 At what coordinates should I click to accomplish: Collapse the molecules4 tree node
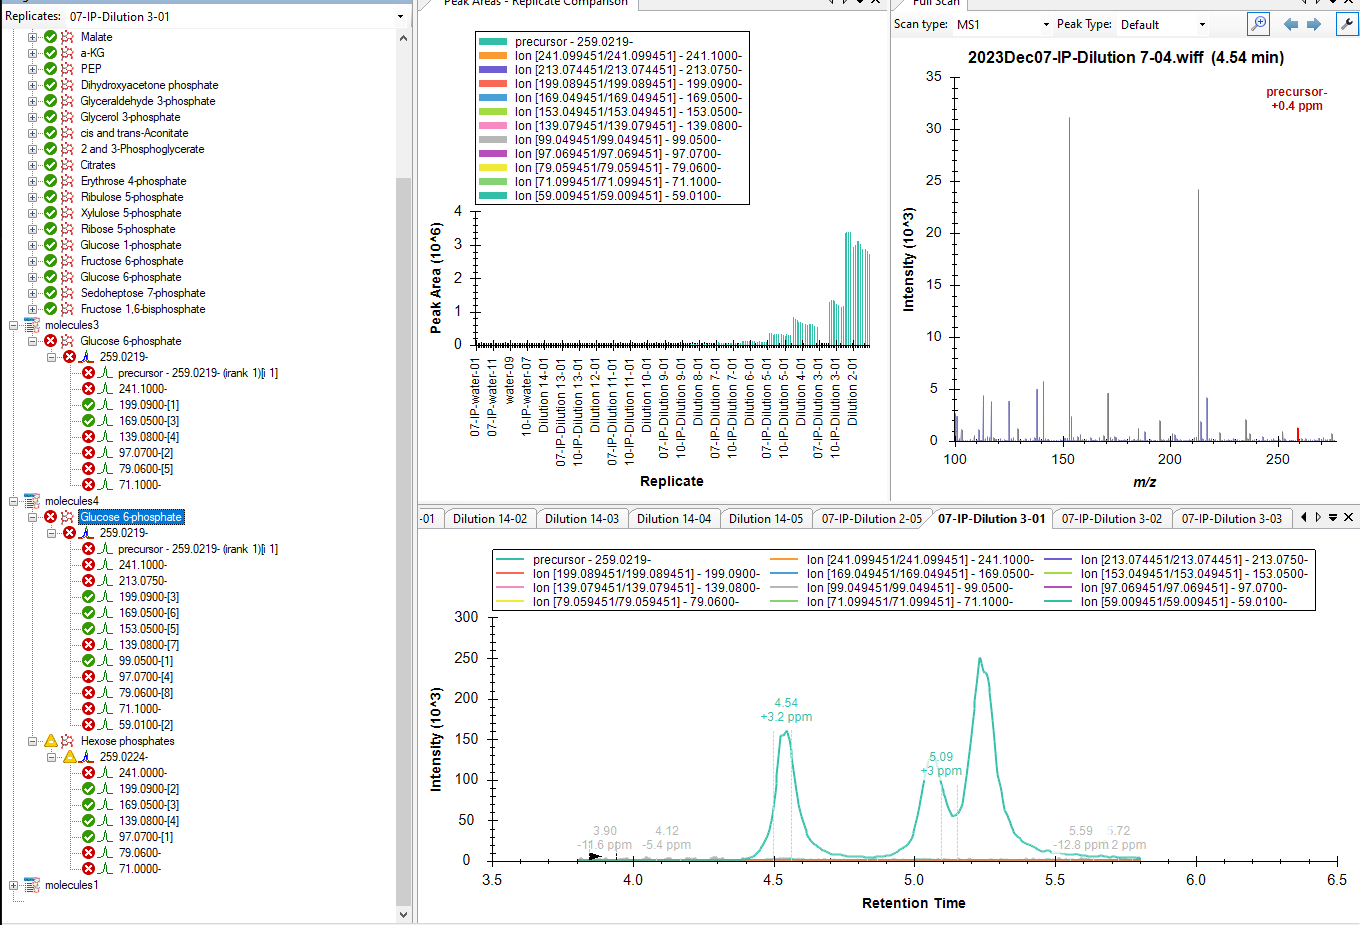click(x=14, y=501)
